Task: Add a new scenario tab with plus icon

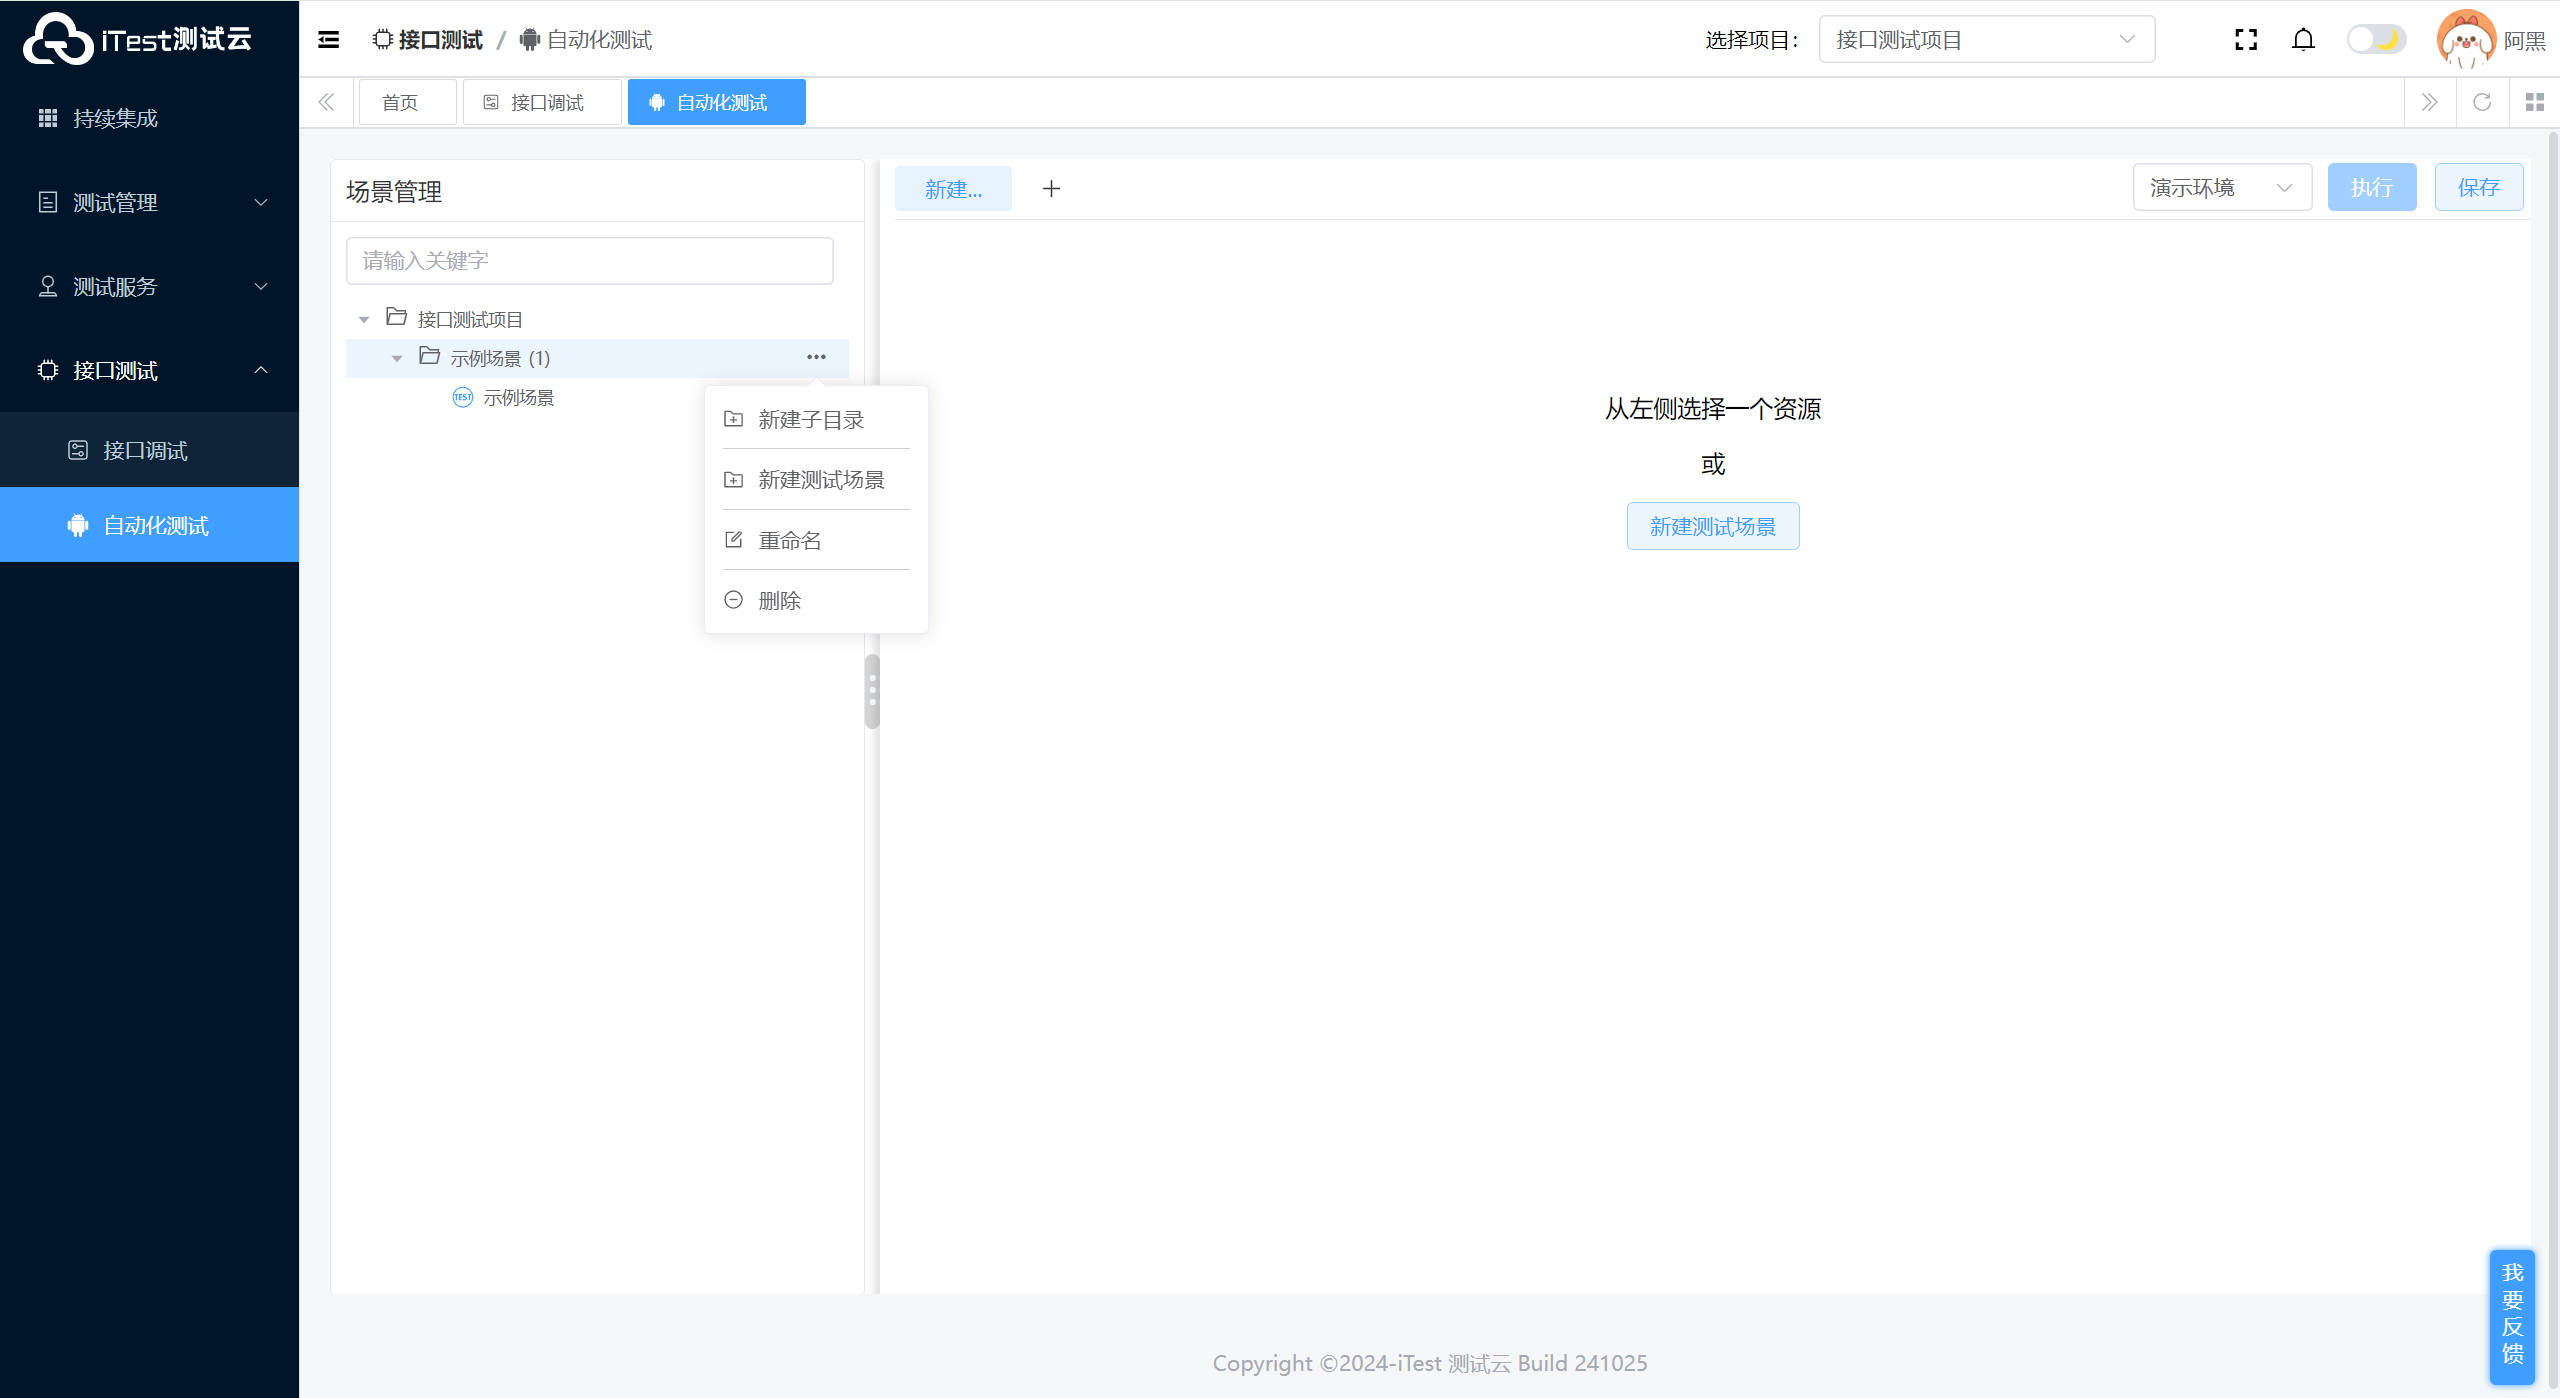Action: (1051, 189)
